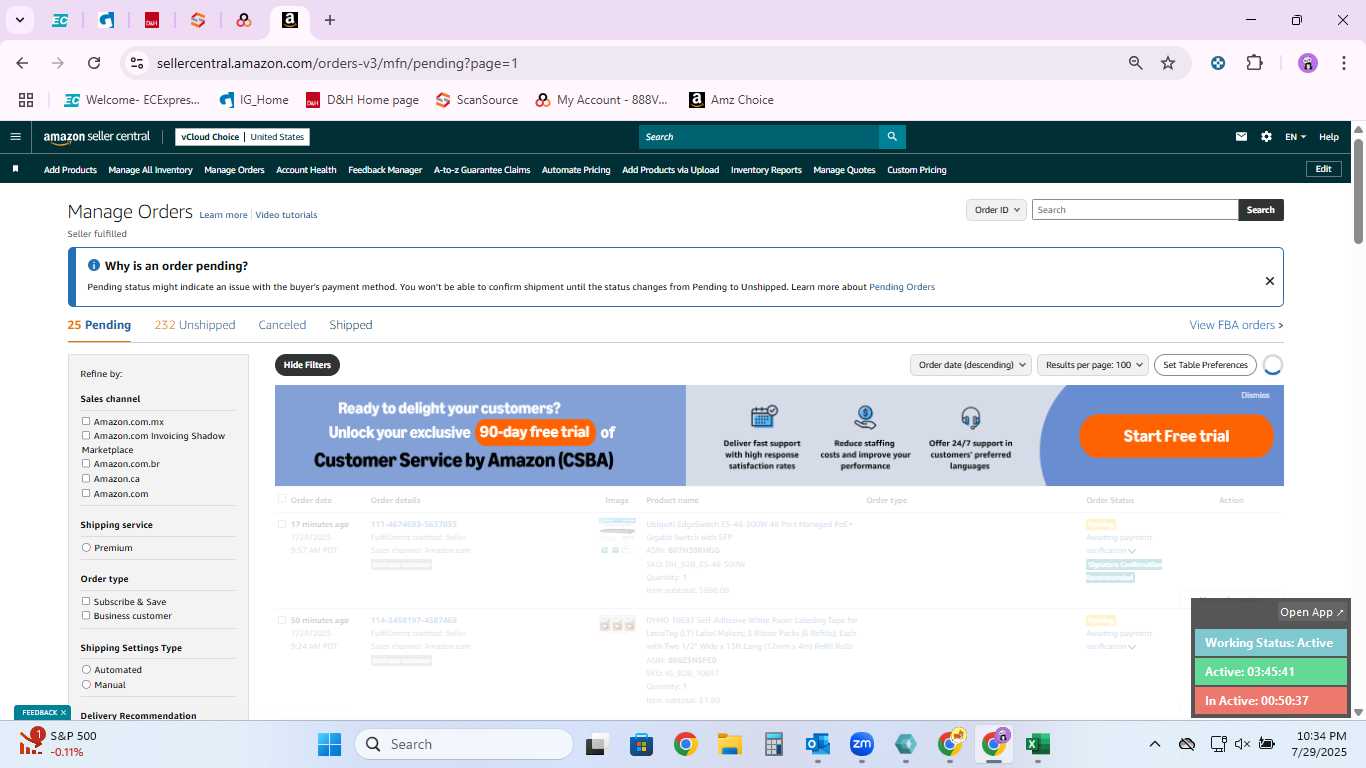Open Inventory Reports menu item
Screen dimensions: 1366x768
(x=766, y=170)
